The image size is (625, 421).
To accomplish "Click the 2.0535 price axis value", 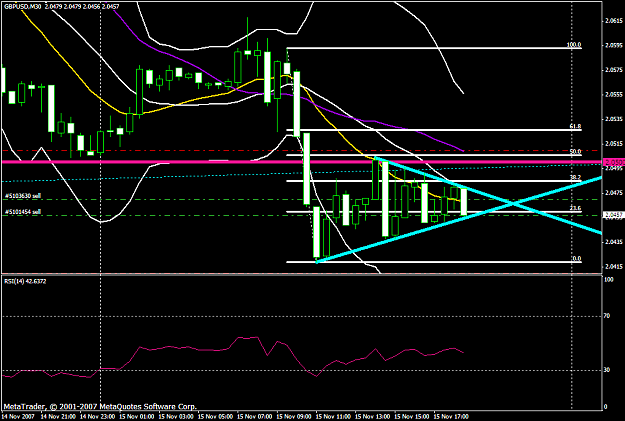I will (x=614, y=119).
